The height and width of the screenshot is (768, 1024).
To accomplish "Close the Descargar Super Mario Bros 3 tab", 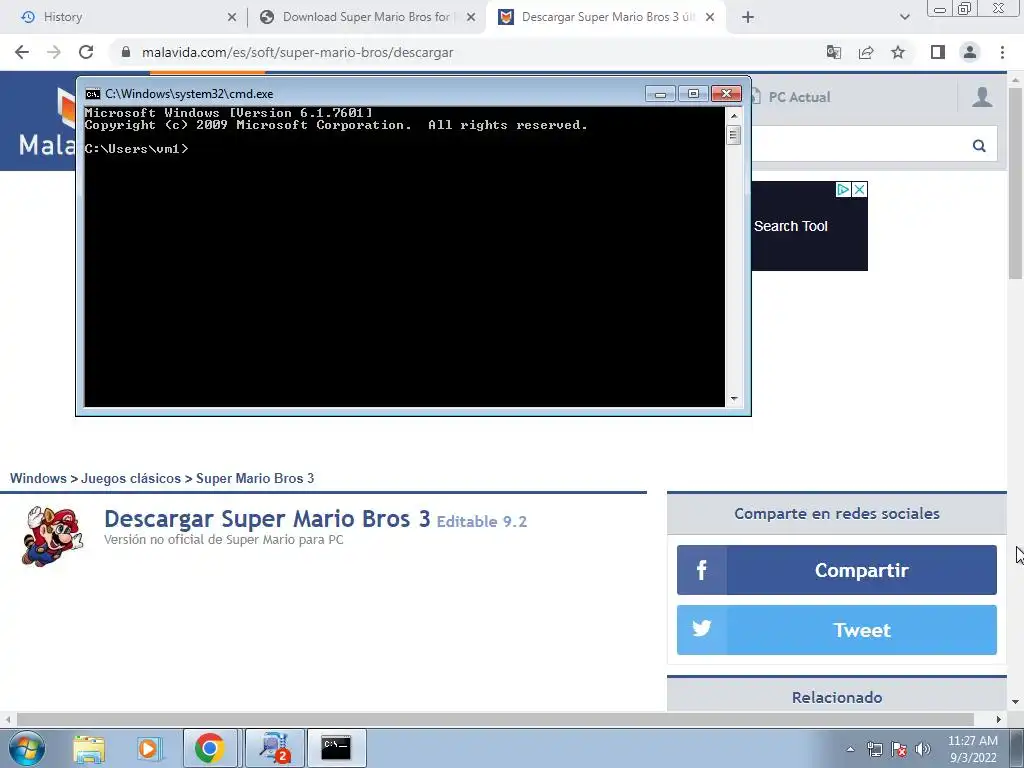I will (711, 17).
